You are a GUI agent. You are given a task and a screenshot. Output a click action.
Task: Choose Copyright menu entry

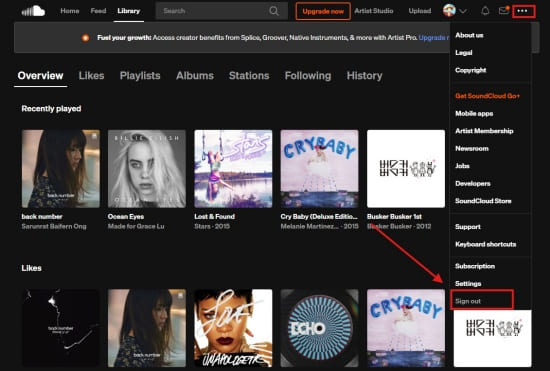coord(471,70)
